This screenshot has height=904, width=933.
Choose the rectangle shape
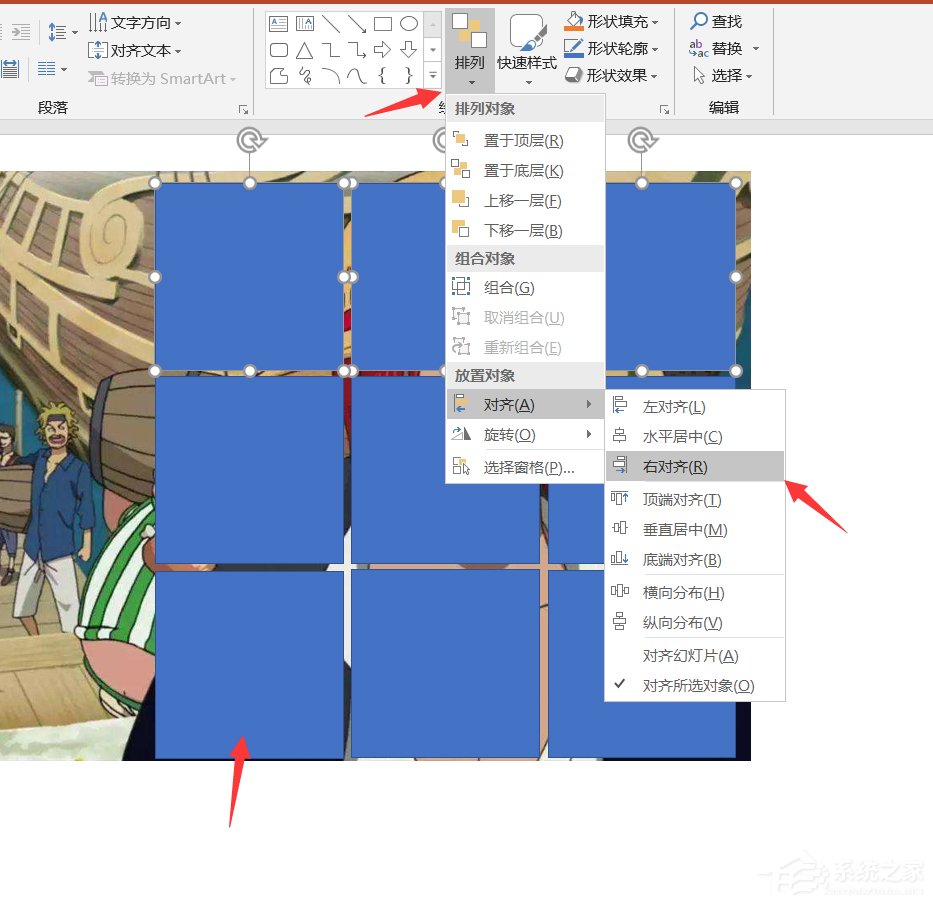coord(383,24)
